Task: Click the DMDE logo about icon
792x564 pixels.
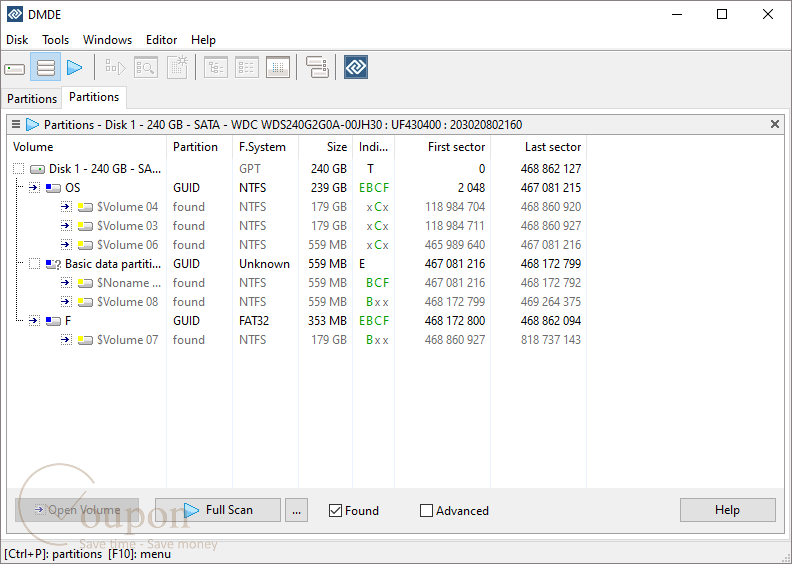Action: click(x=356, y=67)
